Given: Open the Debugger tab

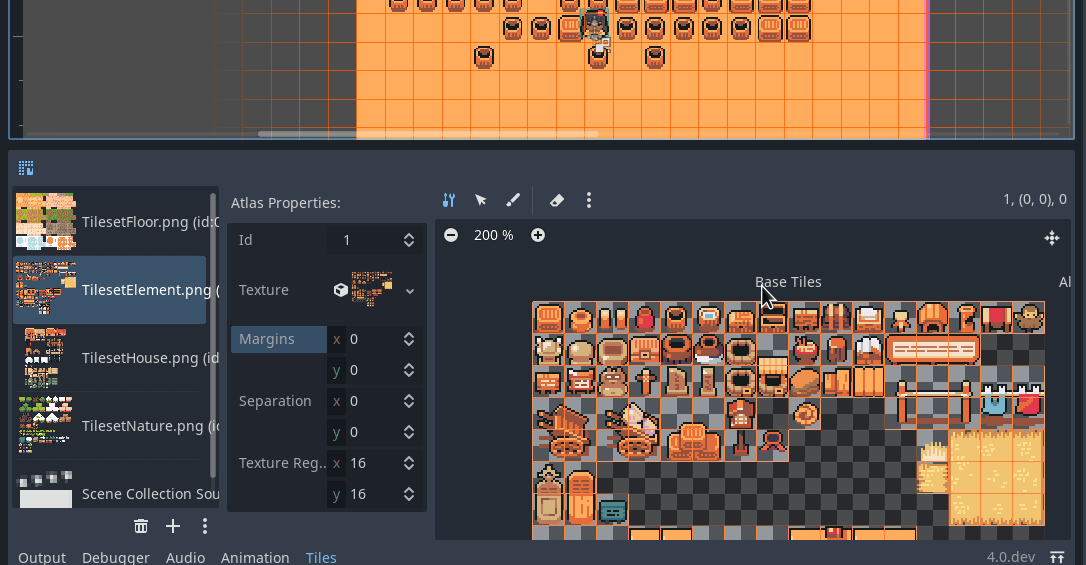Looking at the screenshot, I should tap(116, 557).
